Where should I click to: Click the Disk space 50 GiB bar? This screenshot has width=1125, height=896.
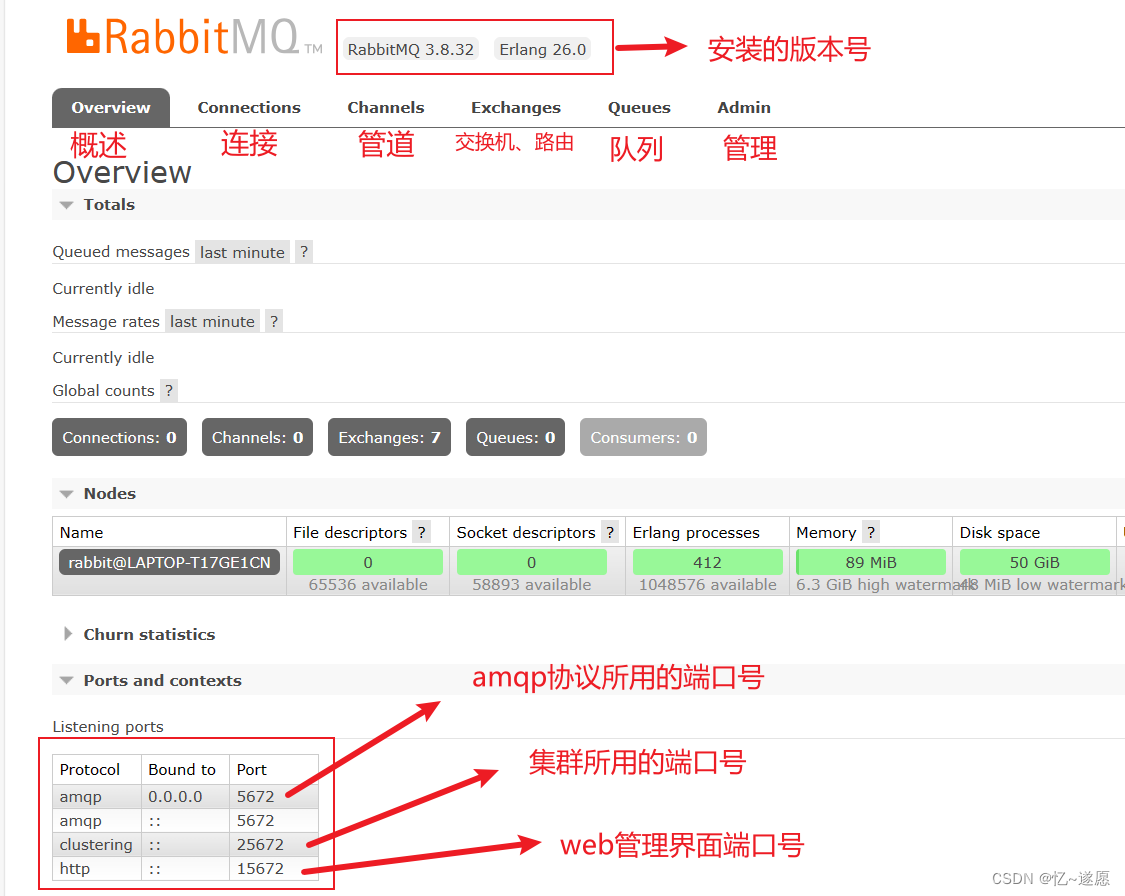click(x=1035, y=562)
